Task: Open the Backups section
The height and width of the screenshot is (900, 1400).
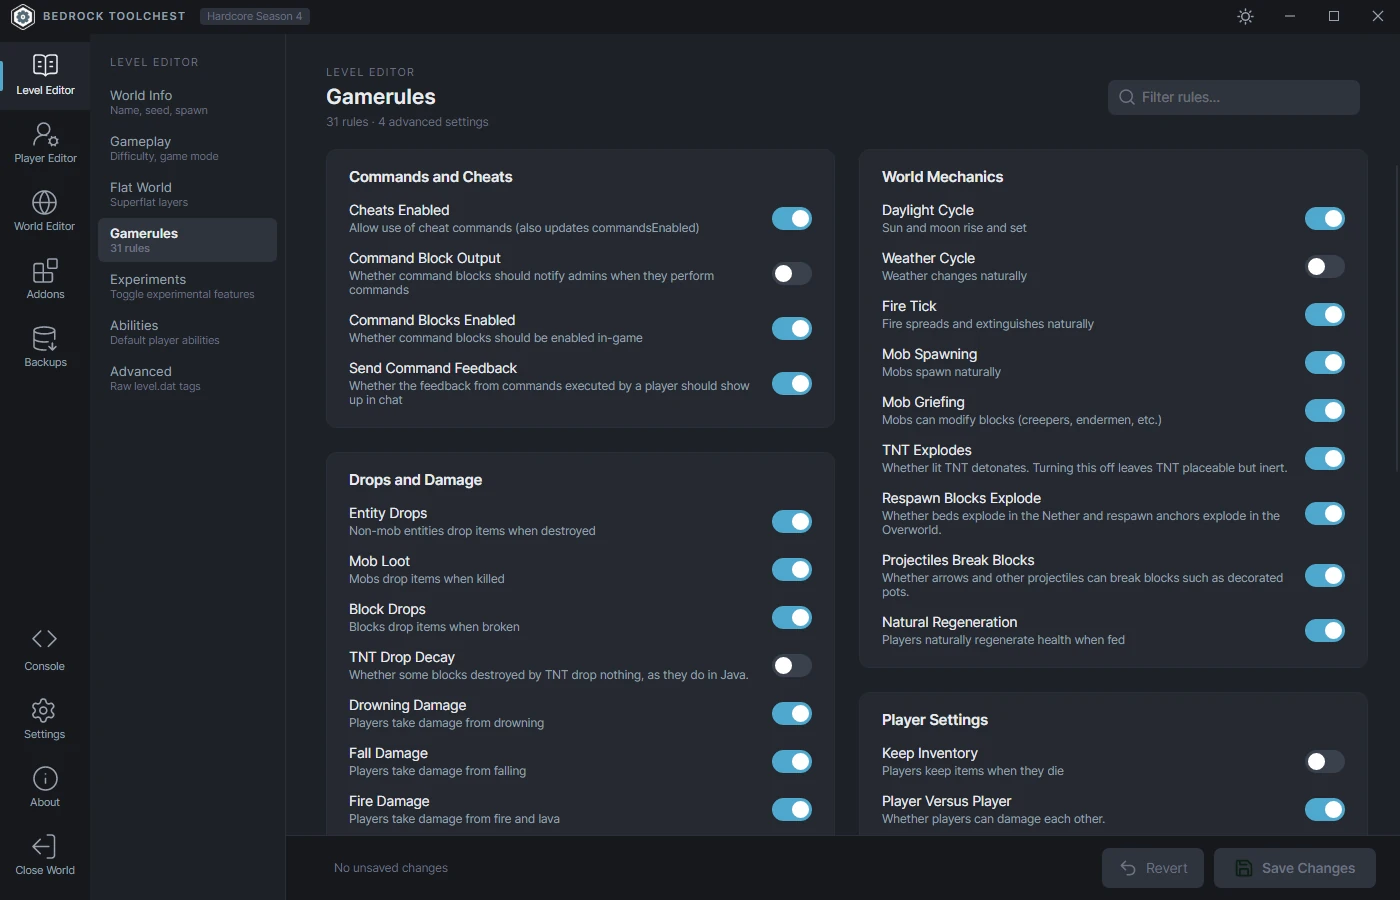Action: (45, 347)
